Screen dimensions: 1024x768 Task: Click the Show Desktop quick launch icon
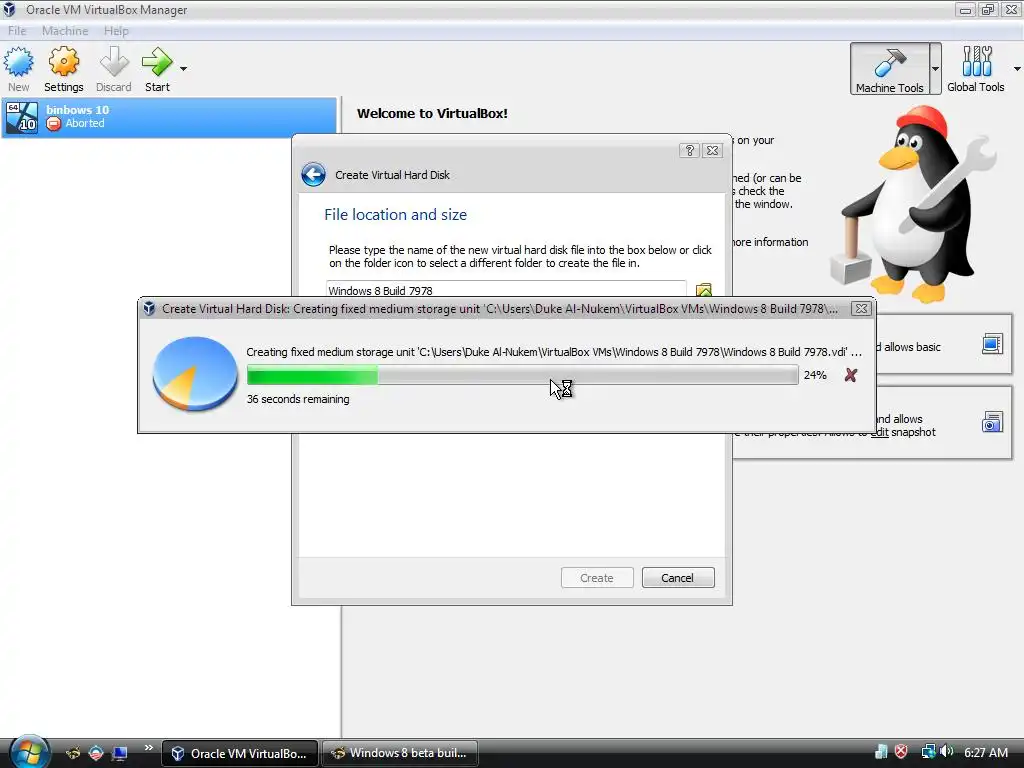click(120, 754)
